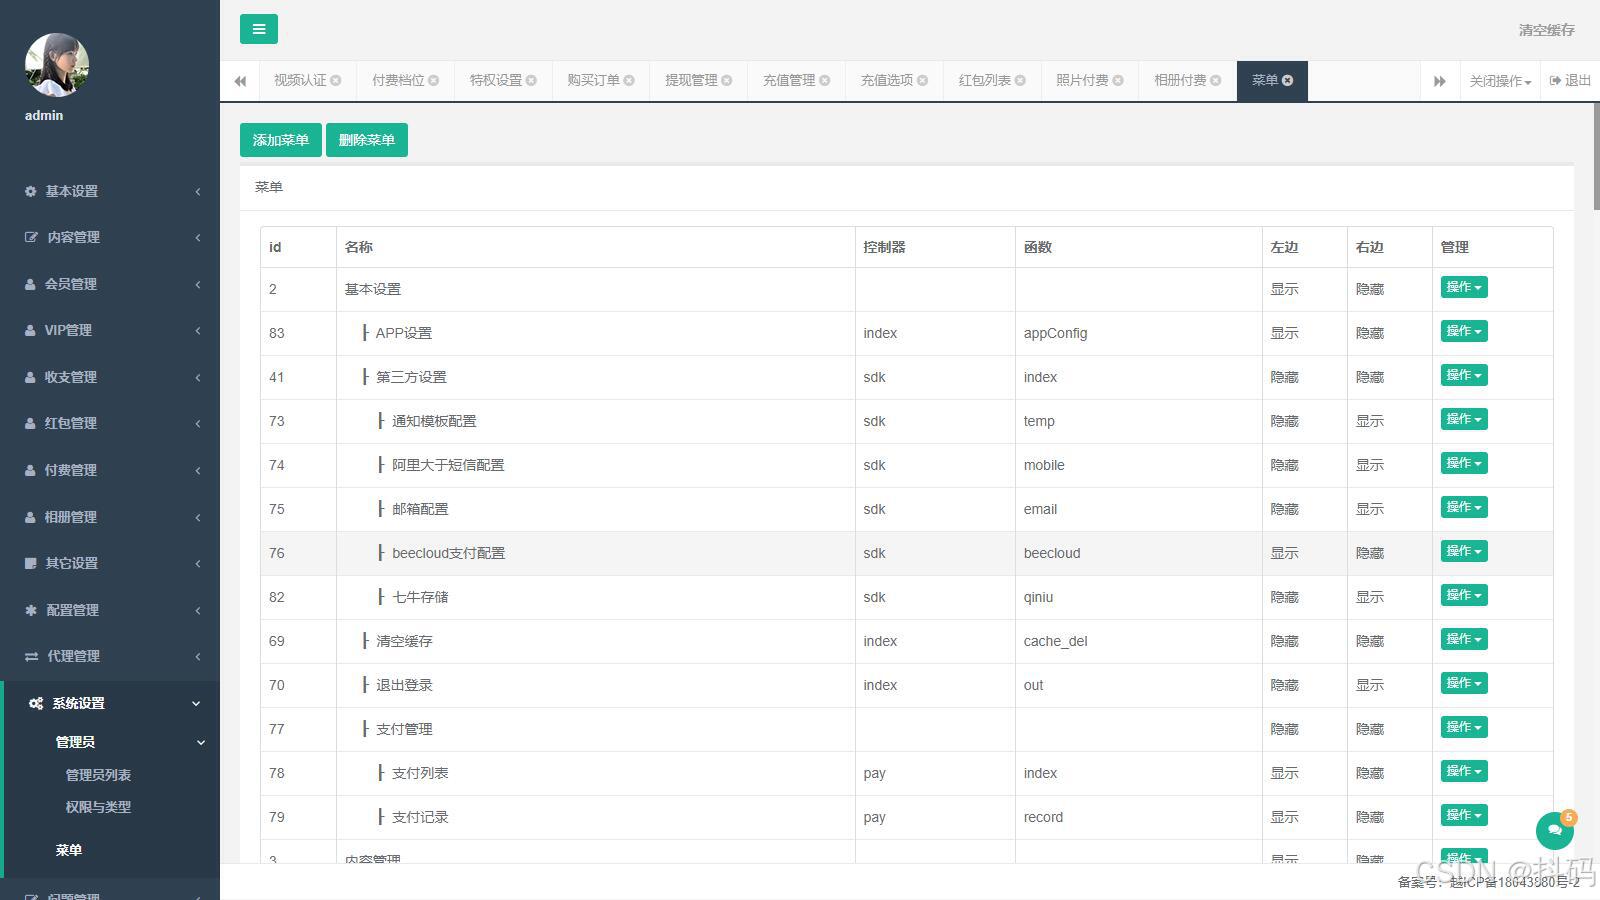The height and width of the screenshot is (900, 1600).
Task: Click the 系统设置 gears icon in sidebar
Action: (x=36, y=703)
